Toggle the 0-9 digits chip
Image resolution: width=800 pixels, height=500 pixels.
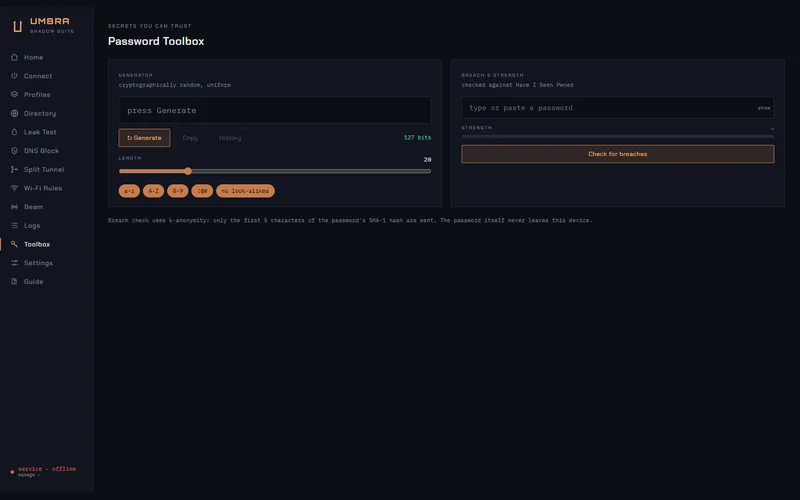click(x=178, y=191)
